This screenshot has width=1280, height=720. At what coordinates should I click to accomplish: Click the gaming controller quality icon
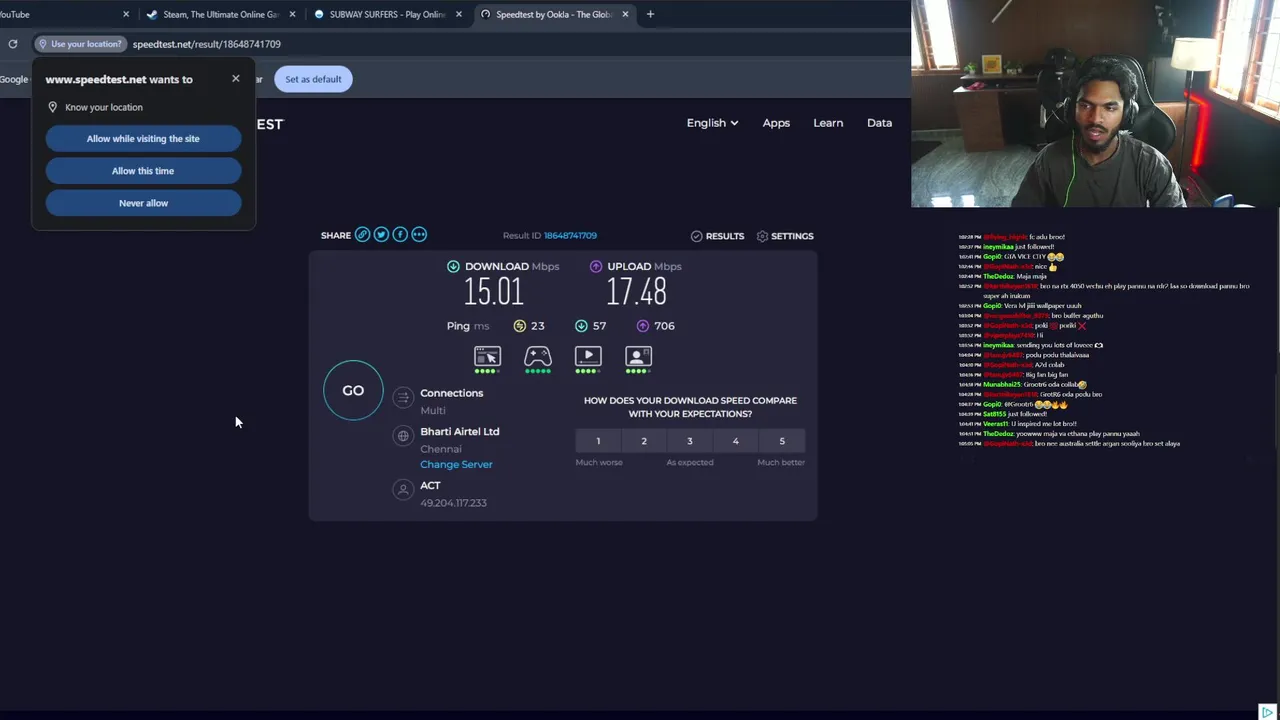pyautogui.click(x=538, y=356)
